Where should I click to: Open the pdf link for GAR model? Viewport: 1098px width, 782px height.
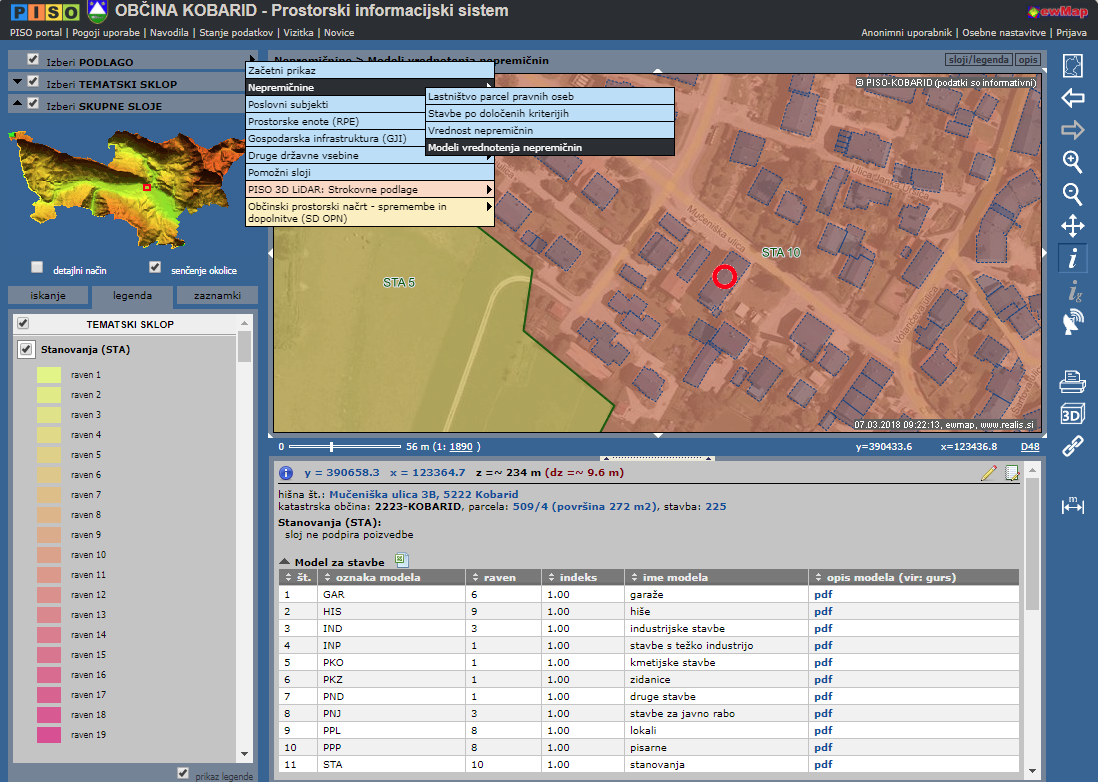tap(823, 593)
